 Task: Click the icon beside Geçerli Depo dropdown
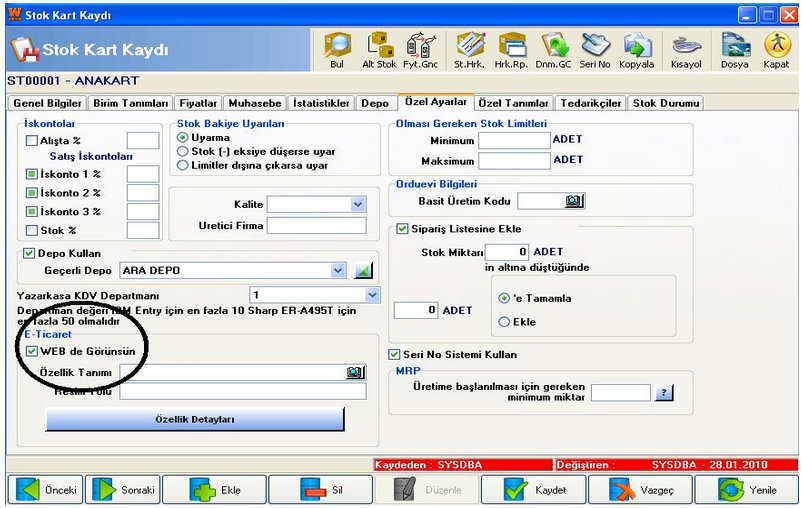(x=364, y=271)
